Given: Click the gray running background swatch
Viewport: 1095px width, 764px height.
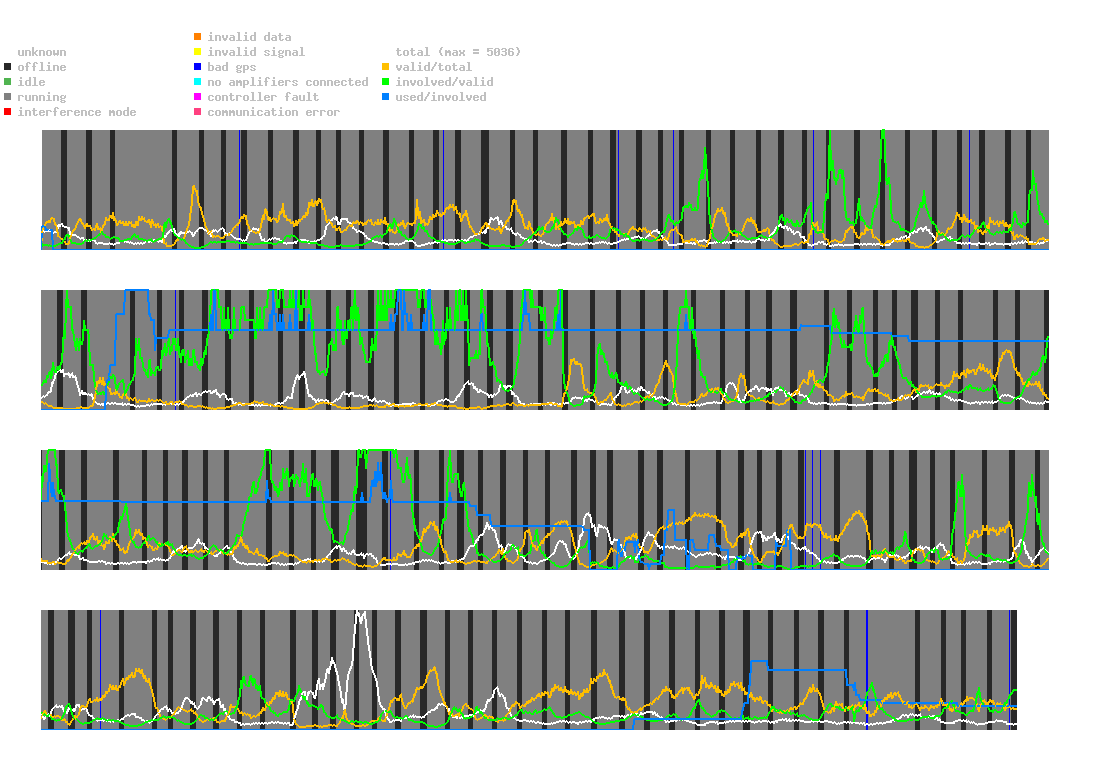Looking at the screenshot, I should click(x=8, y=97).
